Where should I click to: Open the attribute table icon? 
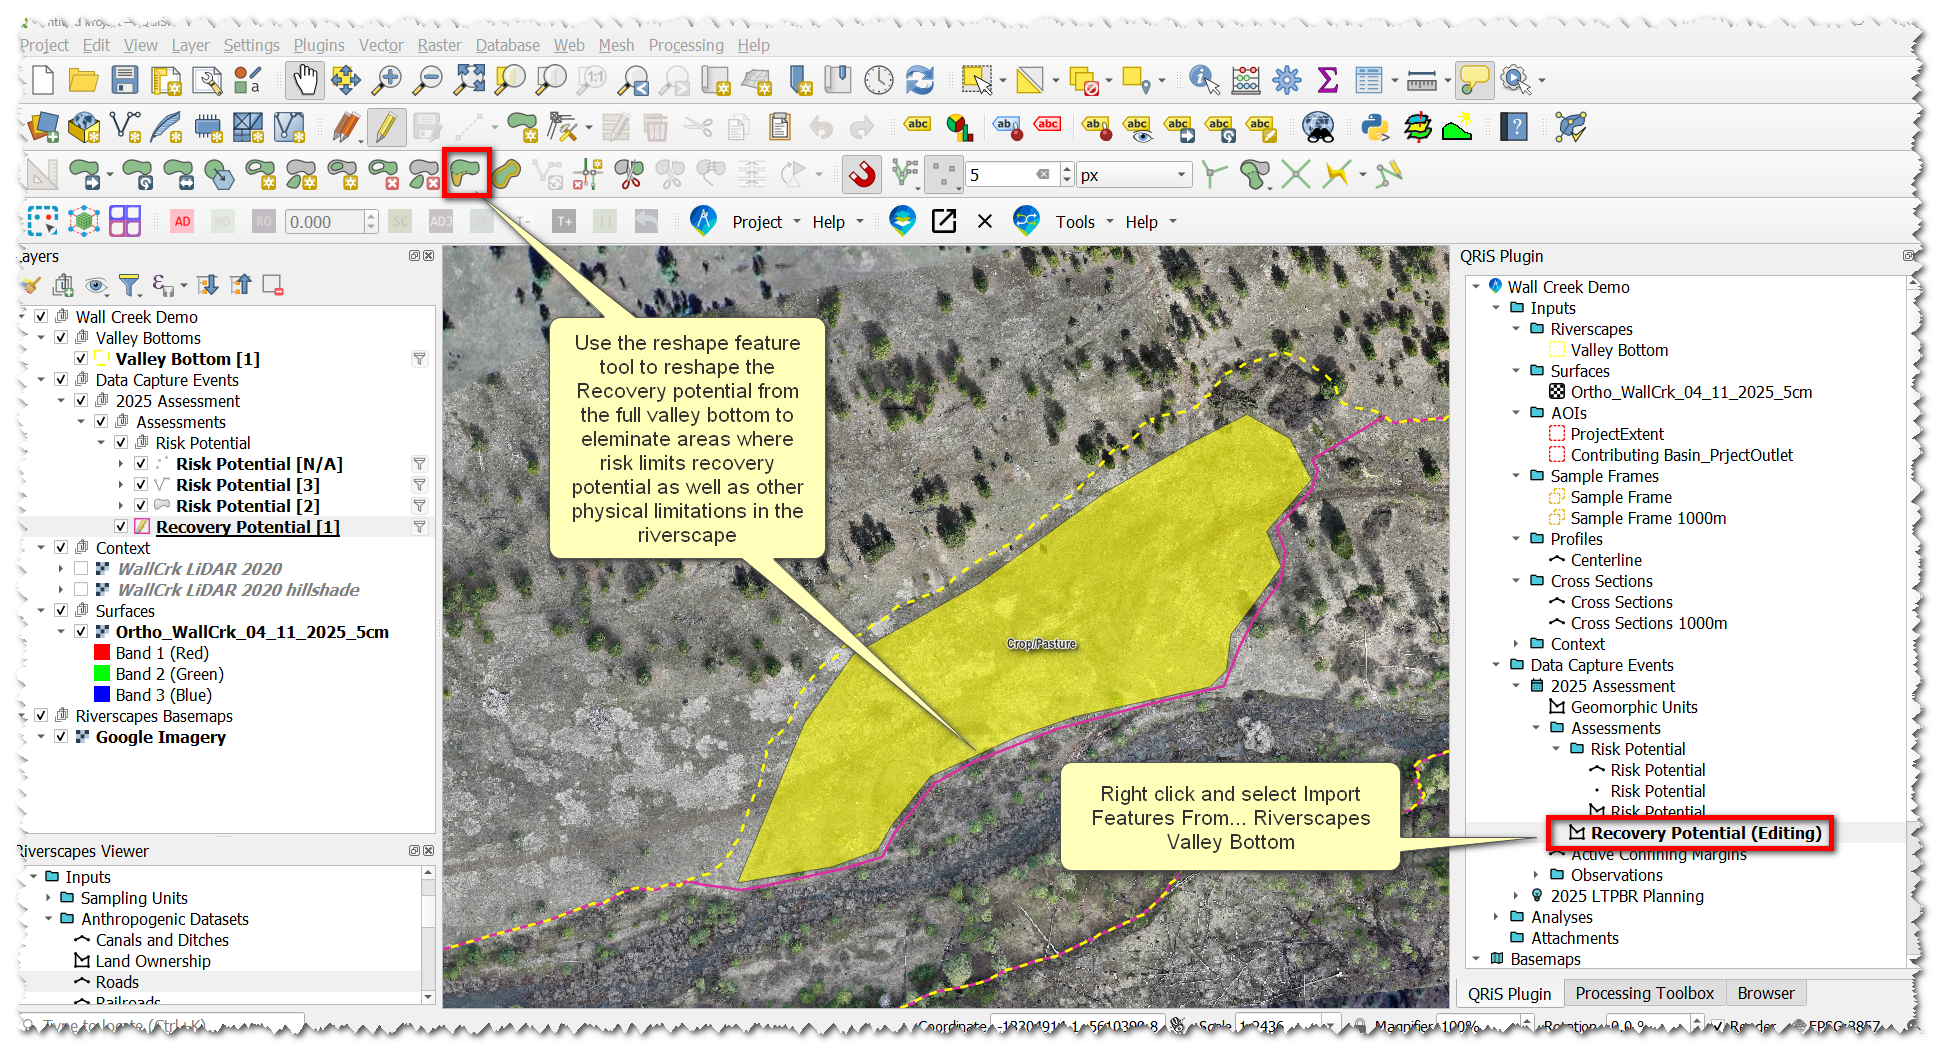click(1368, 80)
